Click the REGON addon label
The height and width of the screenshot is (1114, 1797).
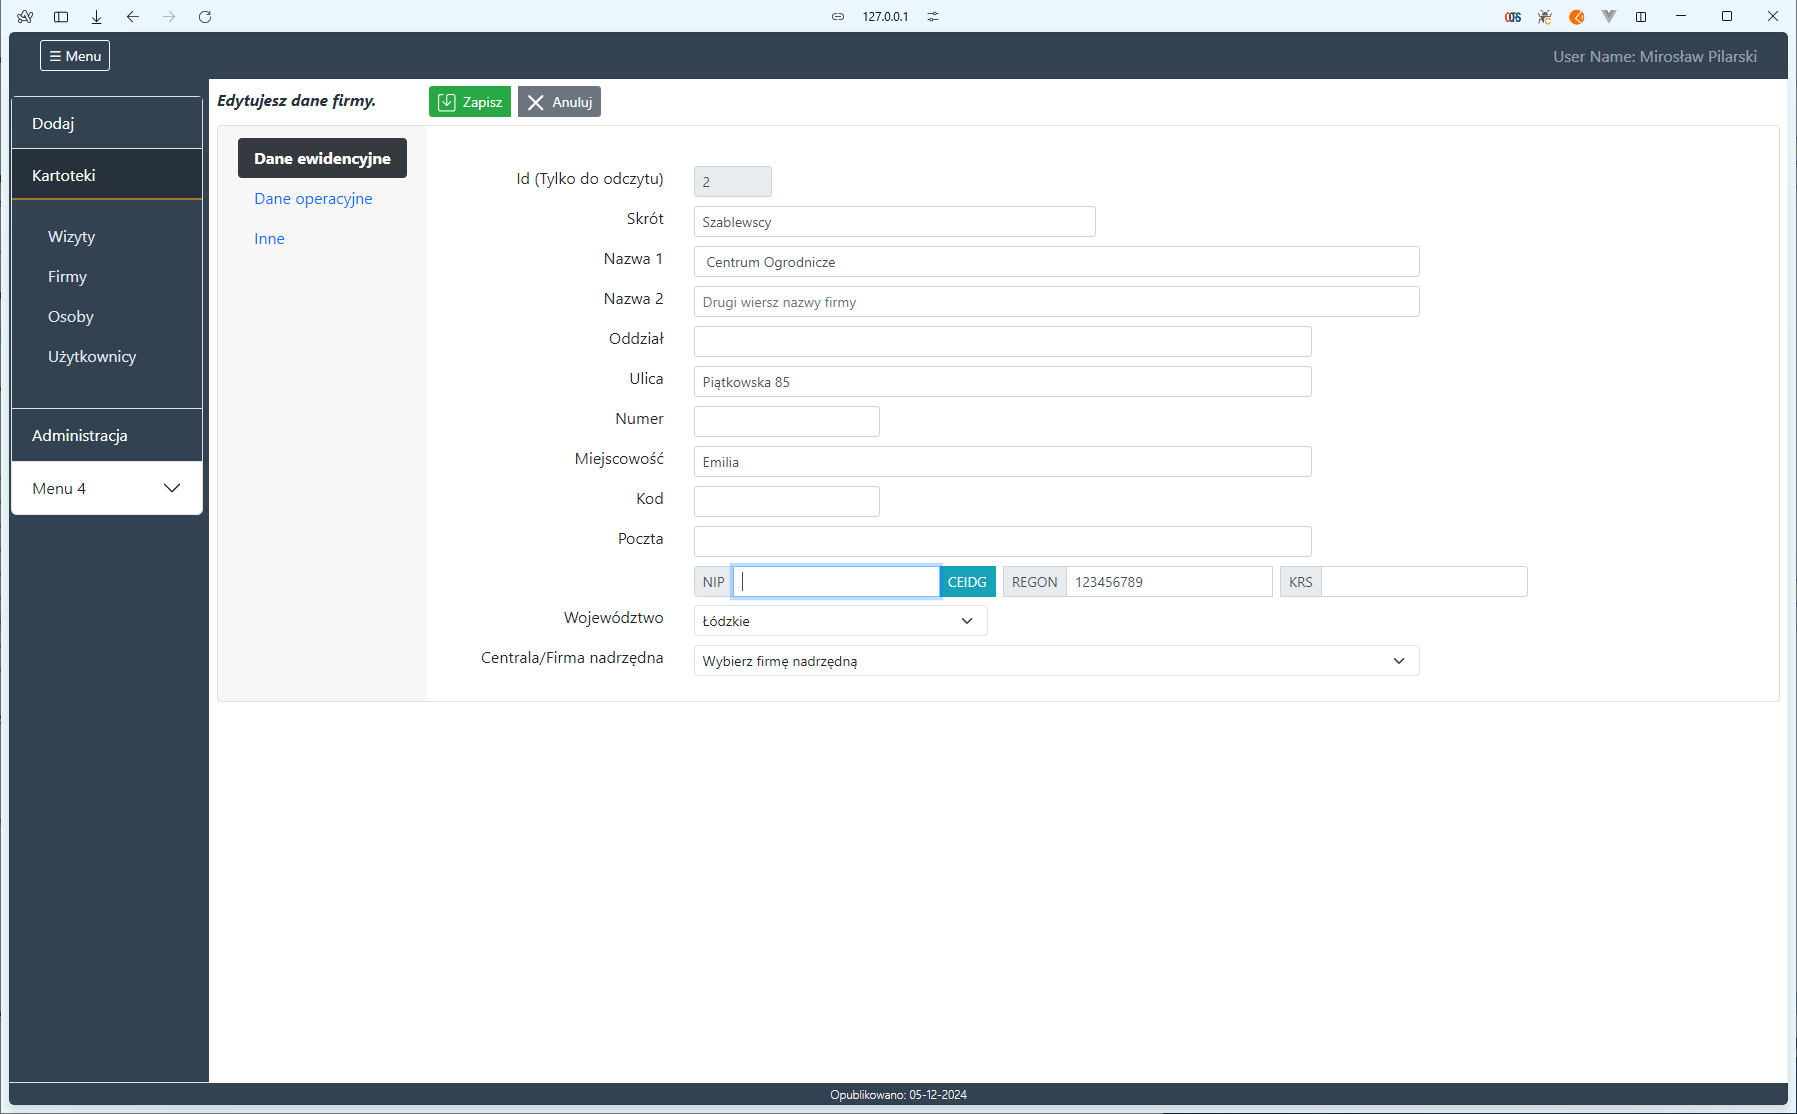1034,582
